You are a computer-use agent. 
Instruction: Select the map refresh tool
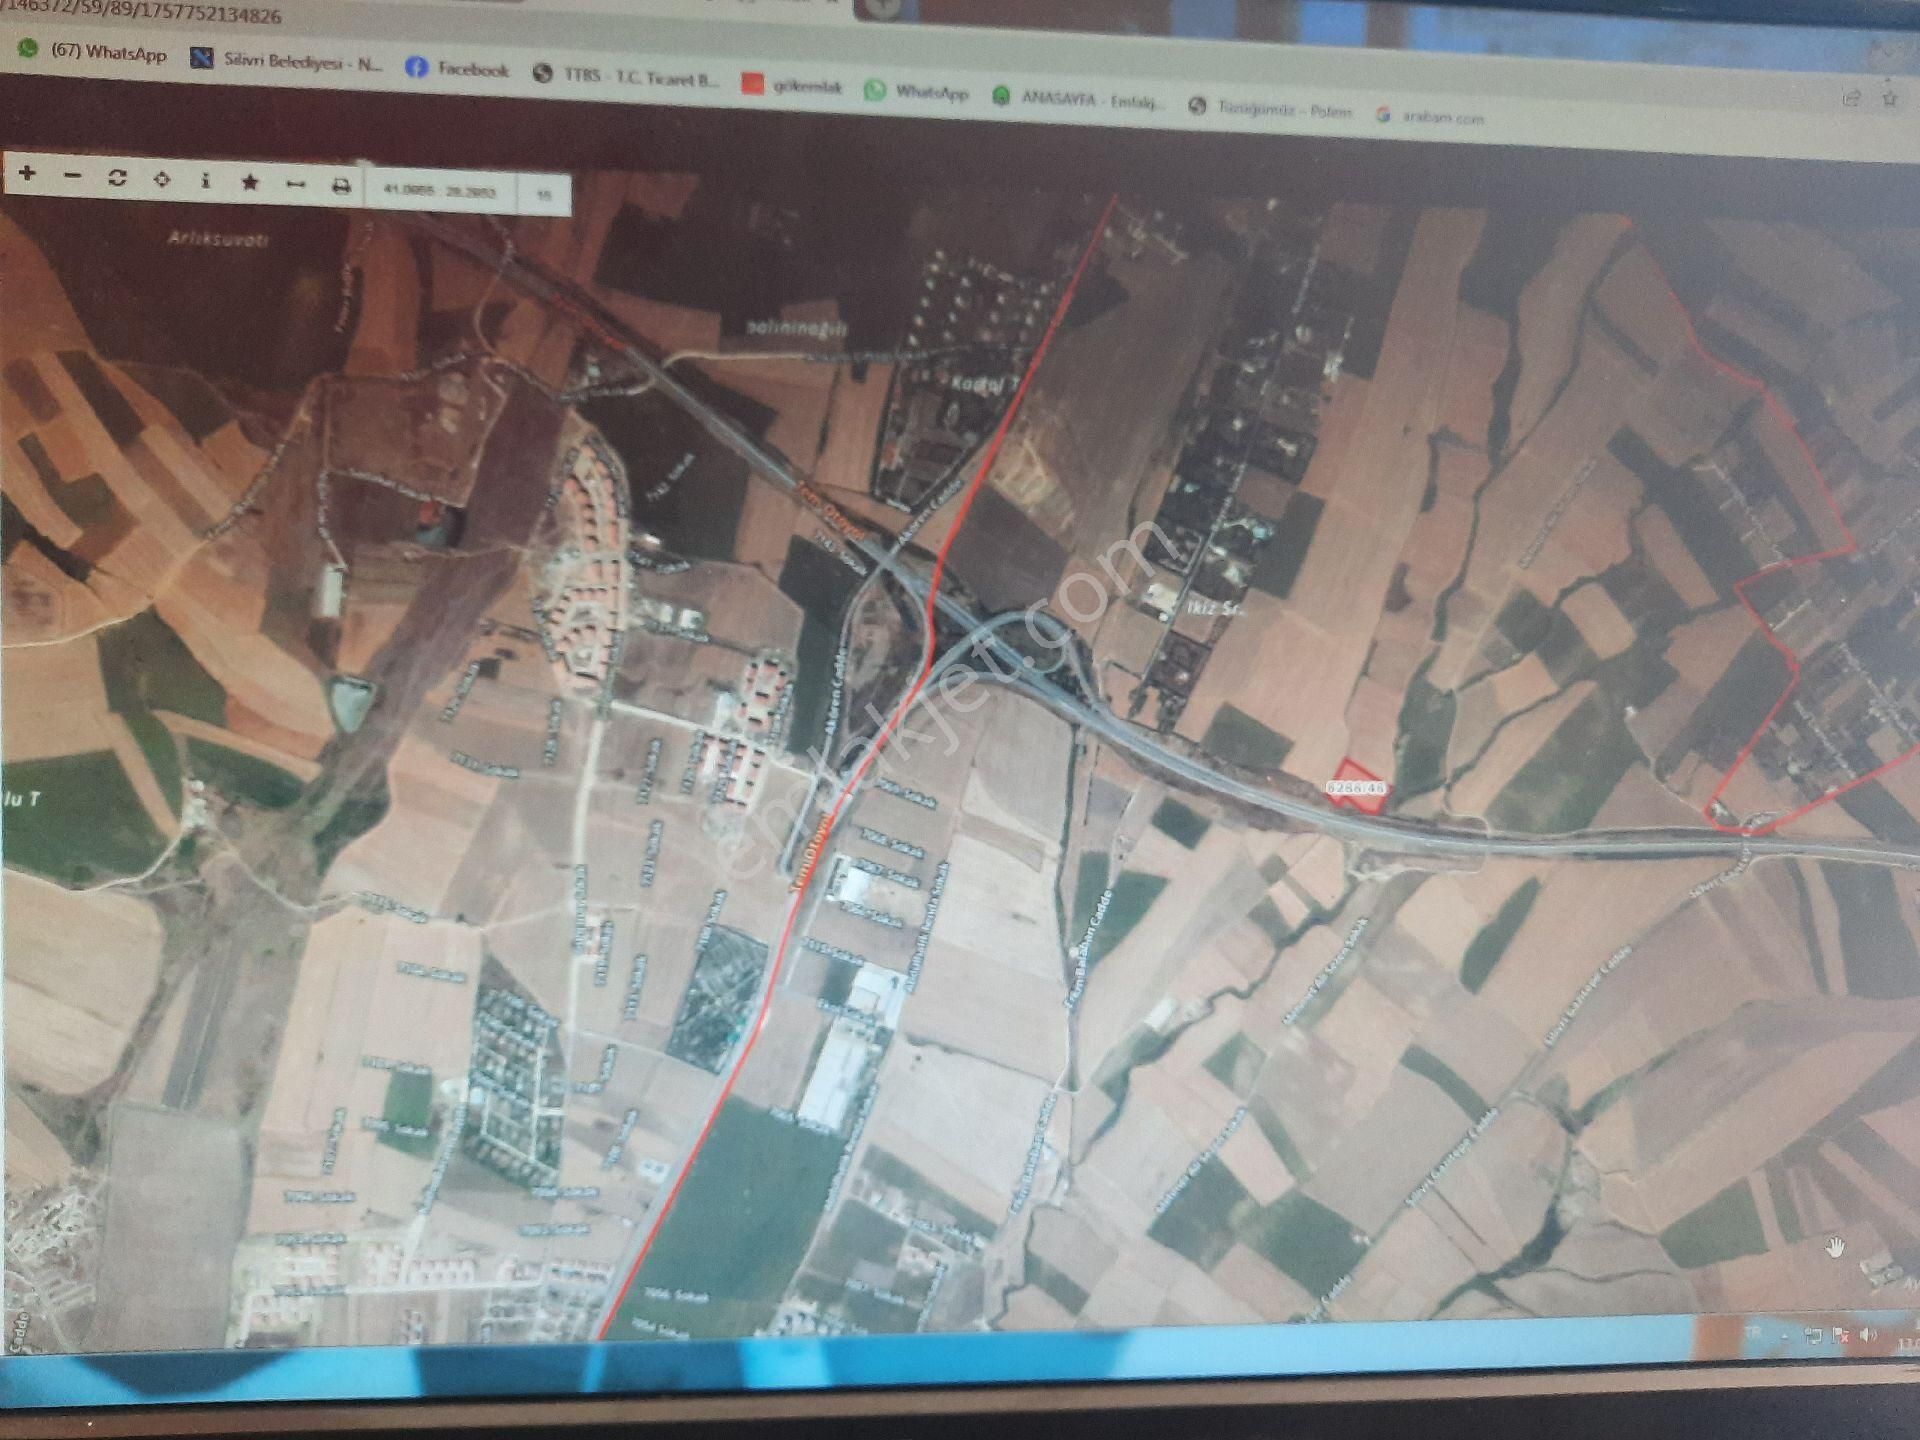[x=117, y=180]
